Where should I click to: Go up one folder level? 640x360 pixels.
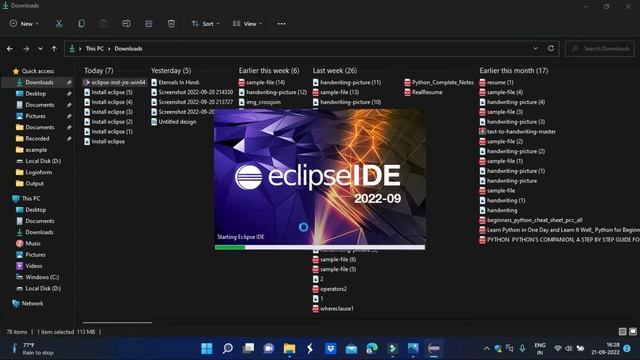(x=54, y=49)
